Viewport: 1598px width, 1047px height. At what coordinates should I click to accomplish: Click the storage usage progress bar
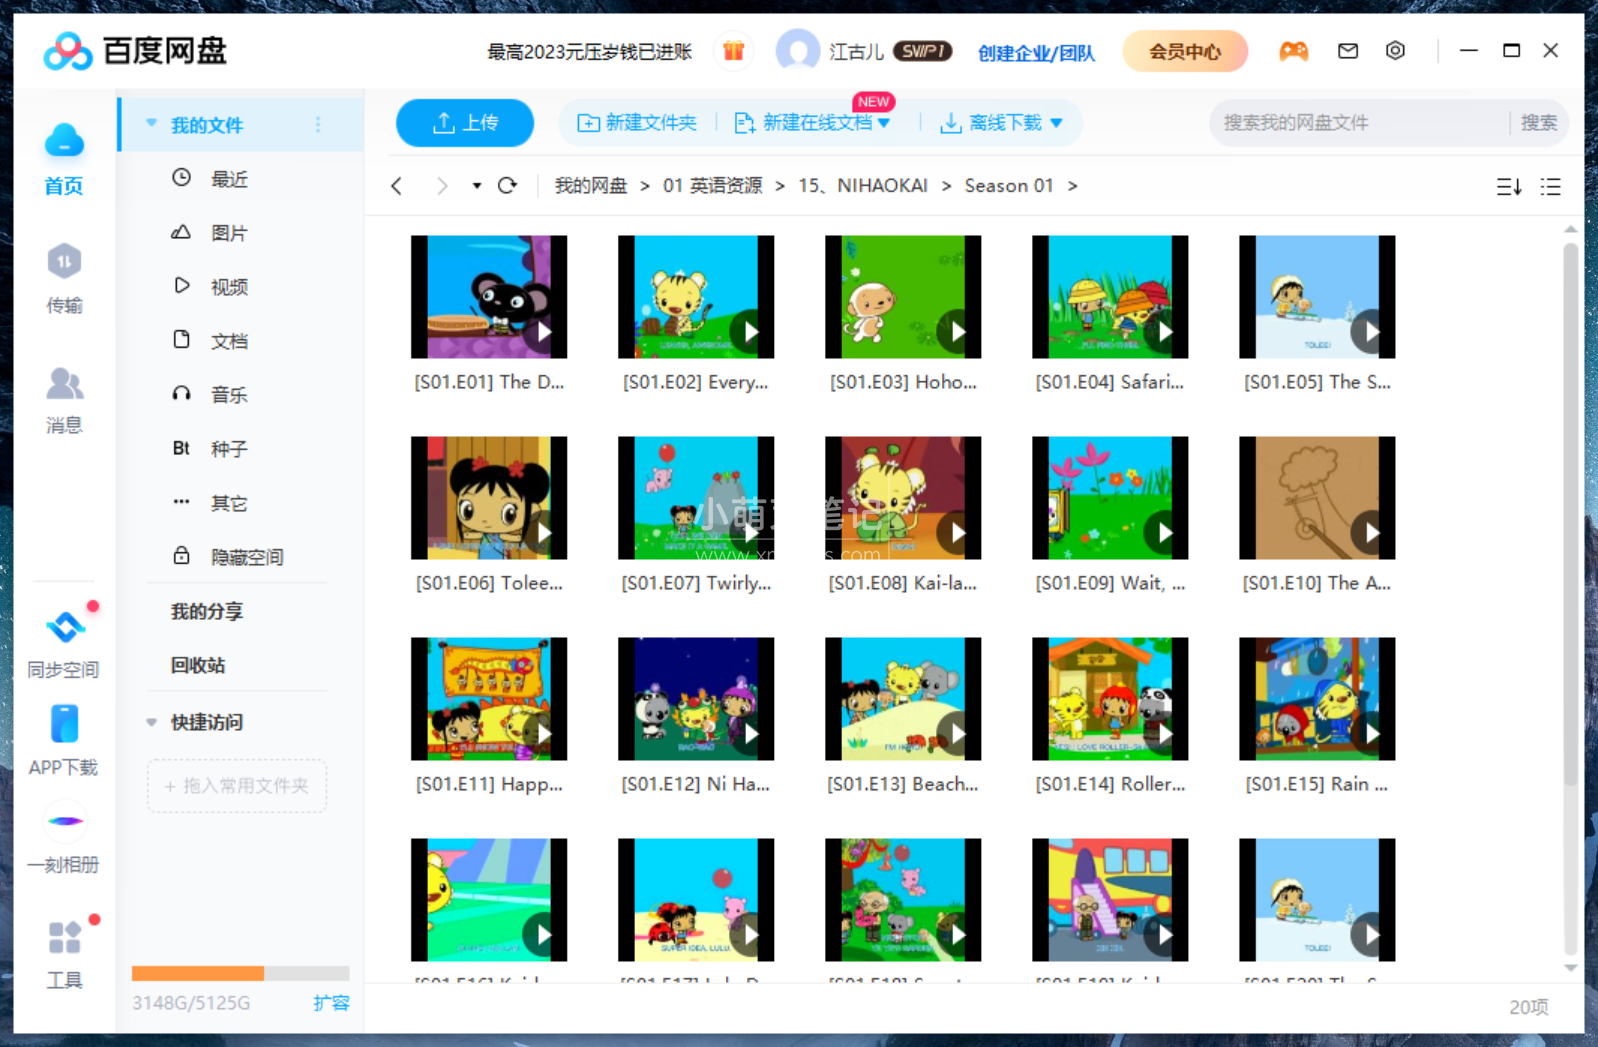tap(240, 973)
